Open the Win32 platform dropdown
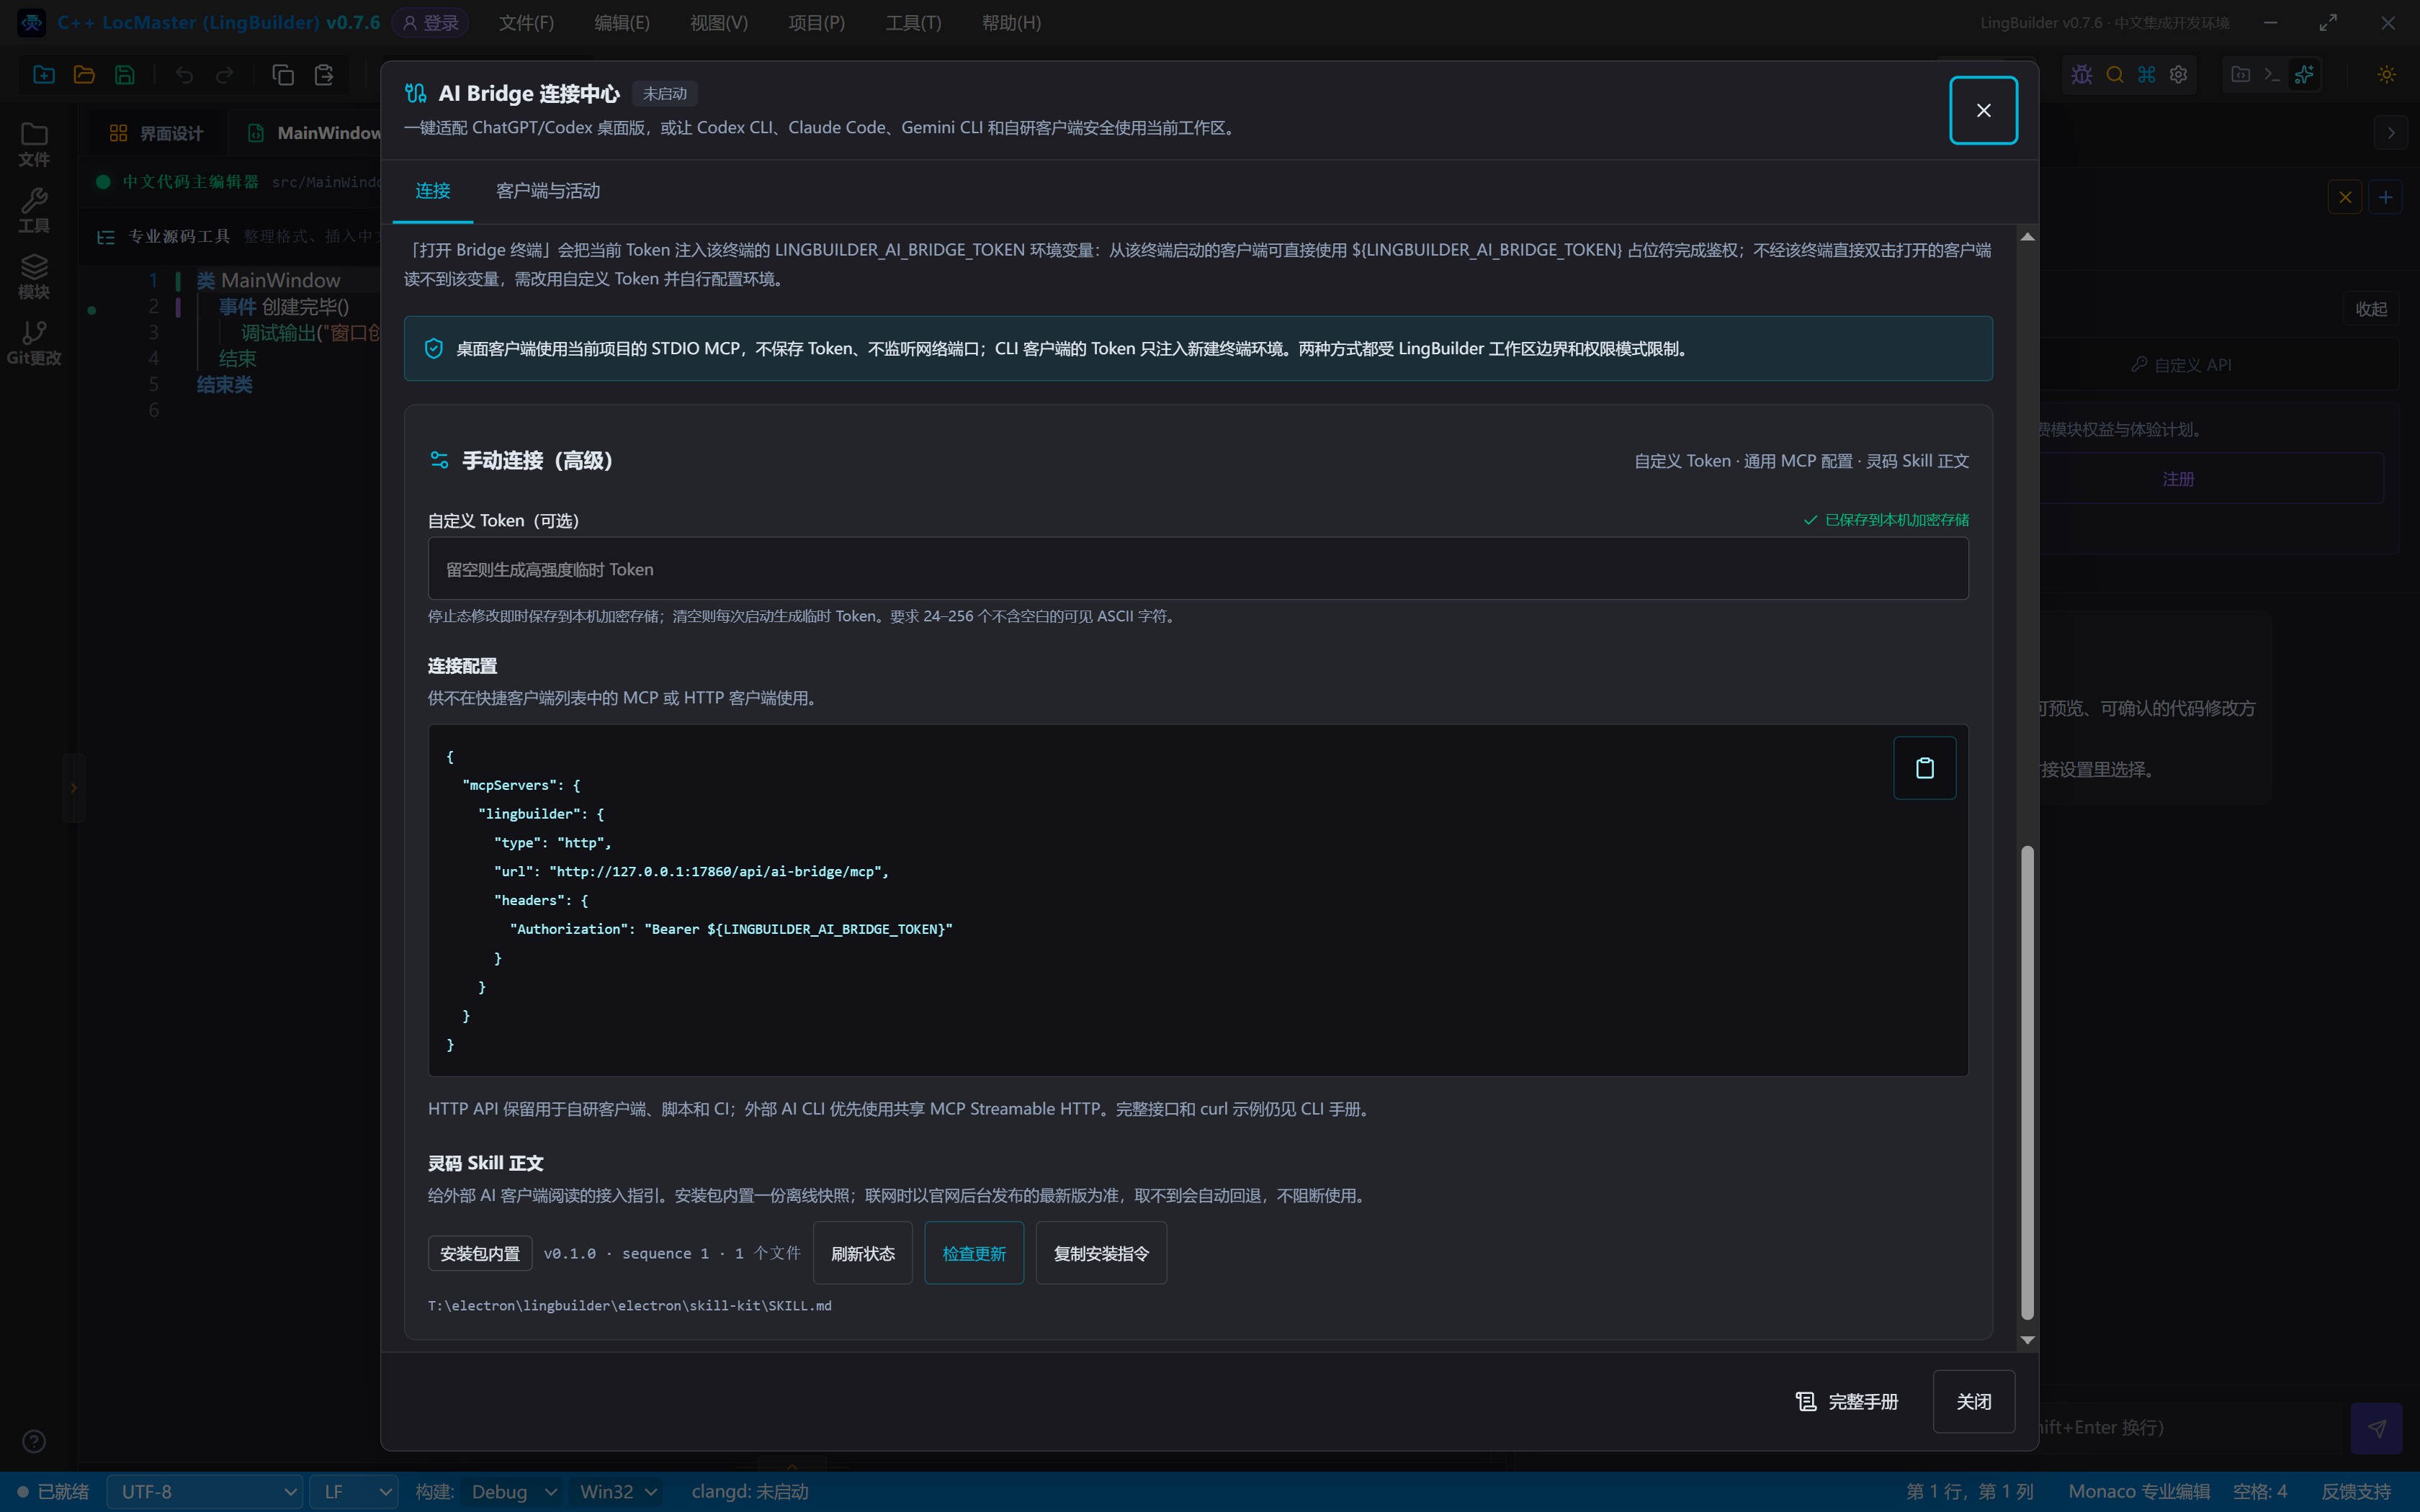 click(x=618, y=1491)
